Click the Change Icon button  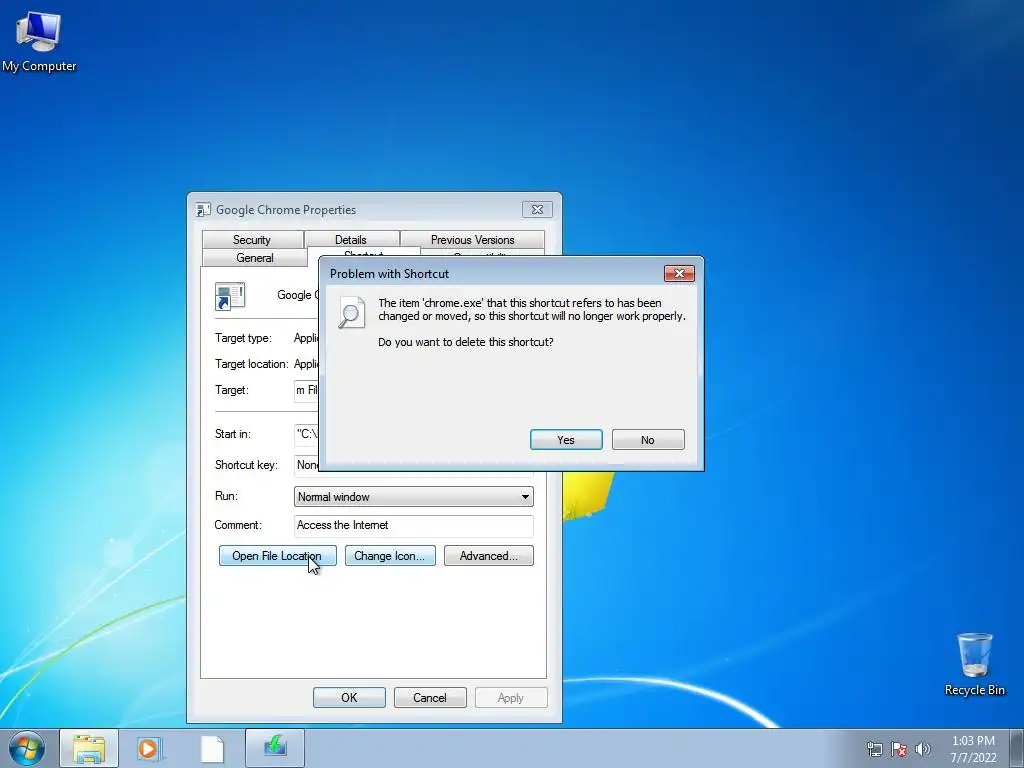pos(390,556)
